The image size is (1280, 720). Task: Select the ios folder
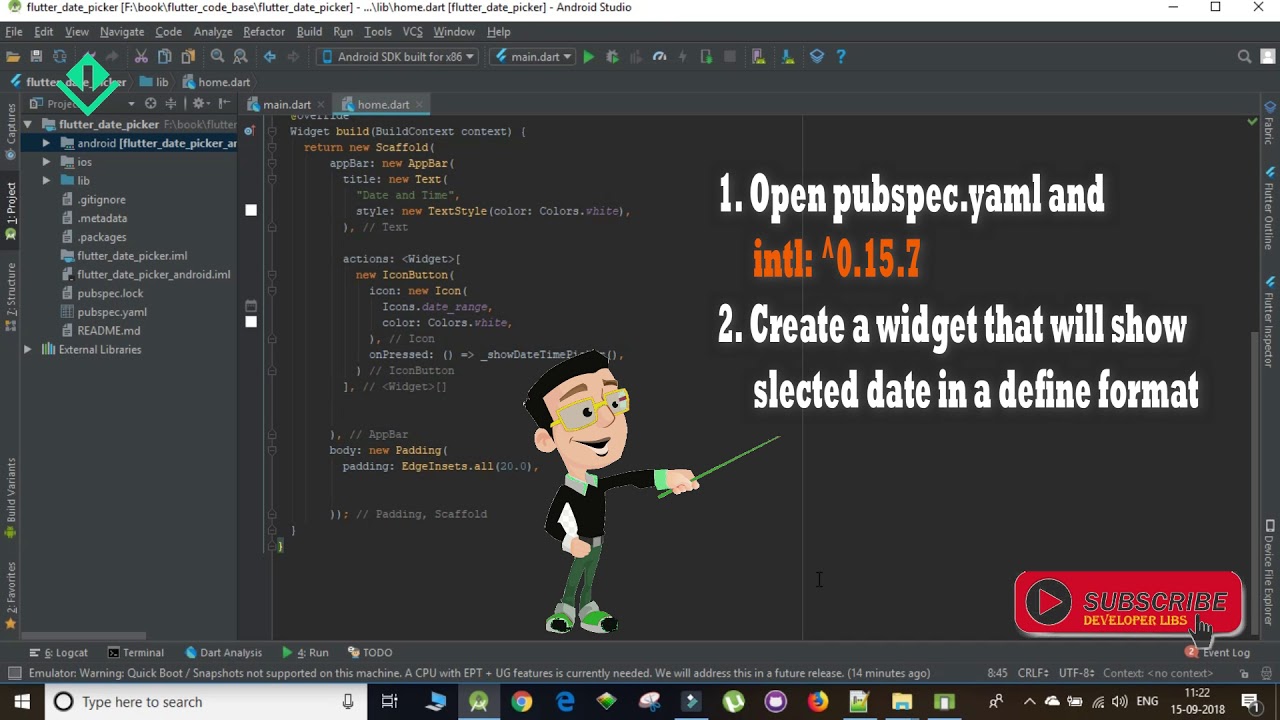tap(84, 162)
